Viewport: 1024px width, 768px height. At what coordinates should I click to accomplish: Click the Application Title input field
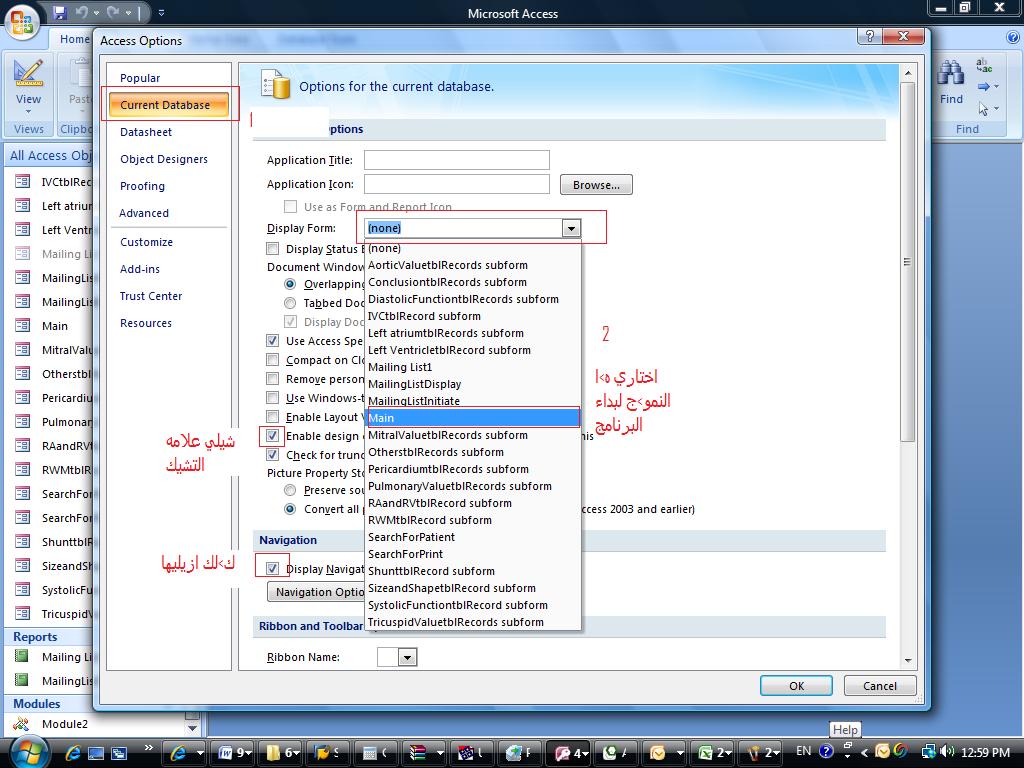[x=456, y=160]
